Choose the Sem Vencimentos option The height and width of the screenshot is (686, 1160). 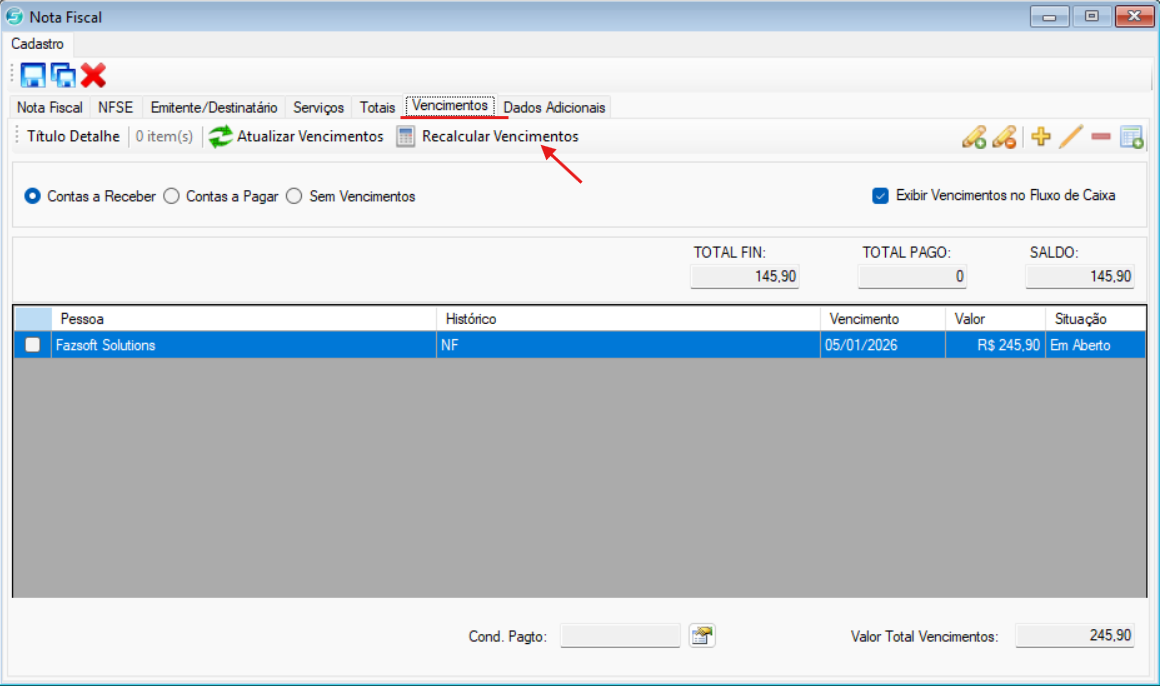pos(294,196)
